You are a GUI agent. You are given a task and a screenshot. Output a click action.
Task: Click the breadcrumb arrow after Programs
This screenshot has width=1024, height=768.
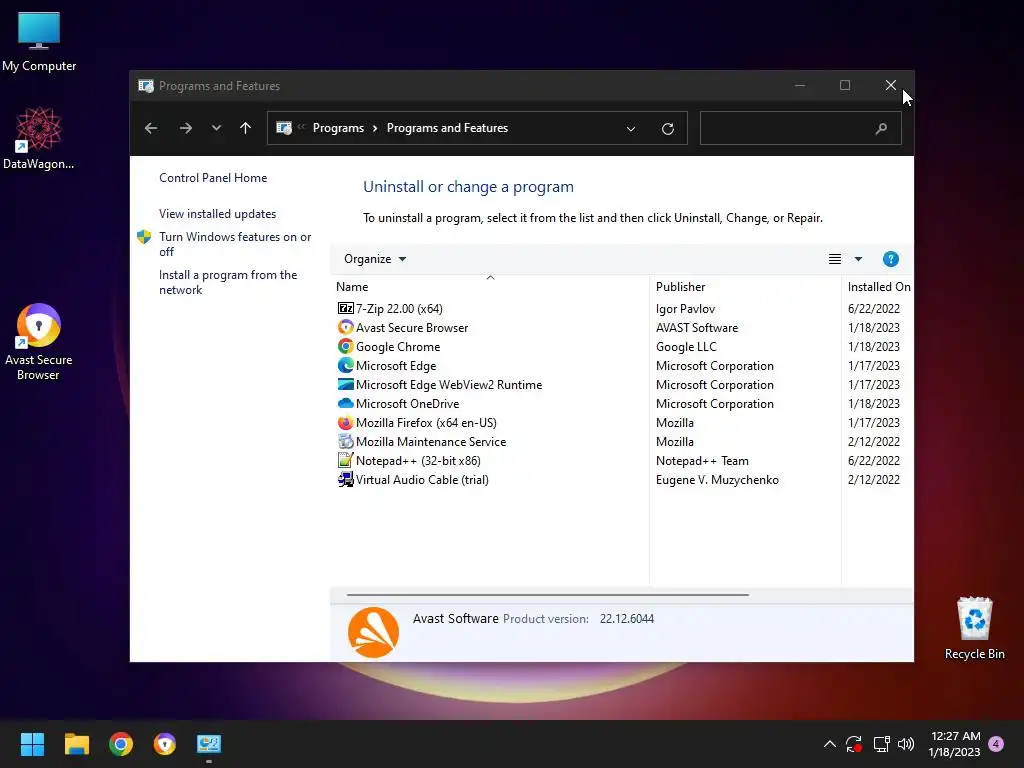375,128
